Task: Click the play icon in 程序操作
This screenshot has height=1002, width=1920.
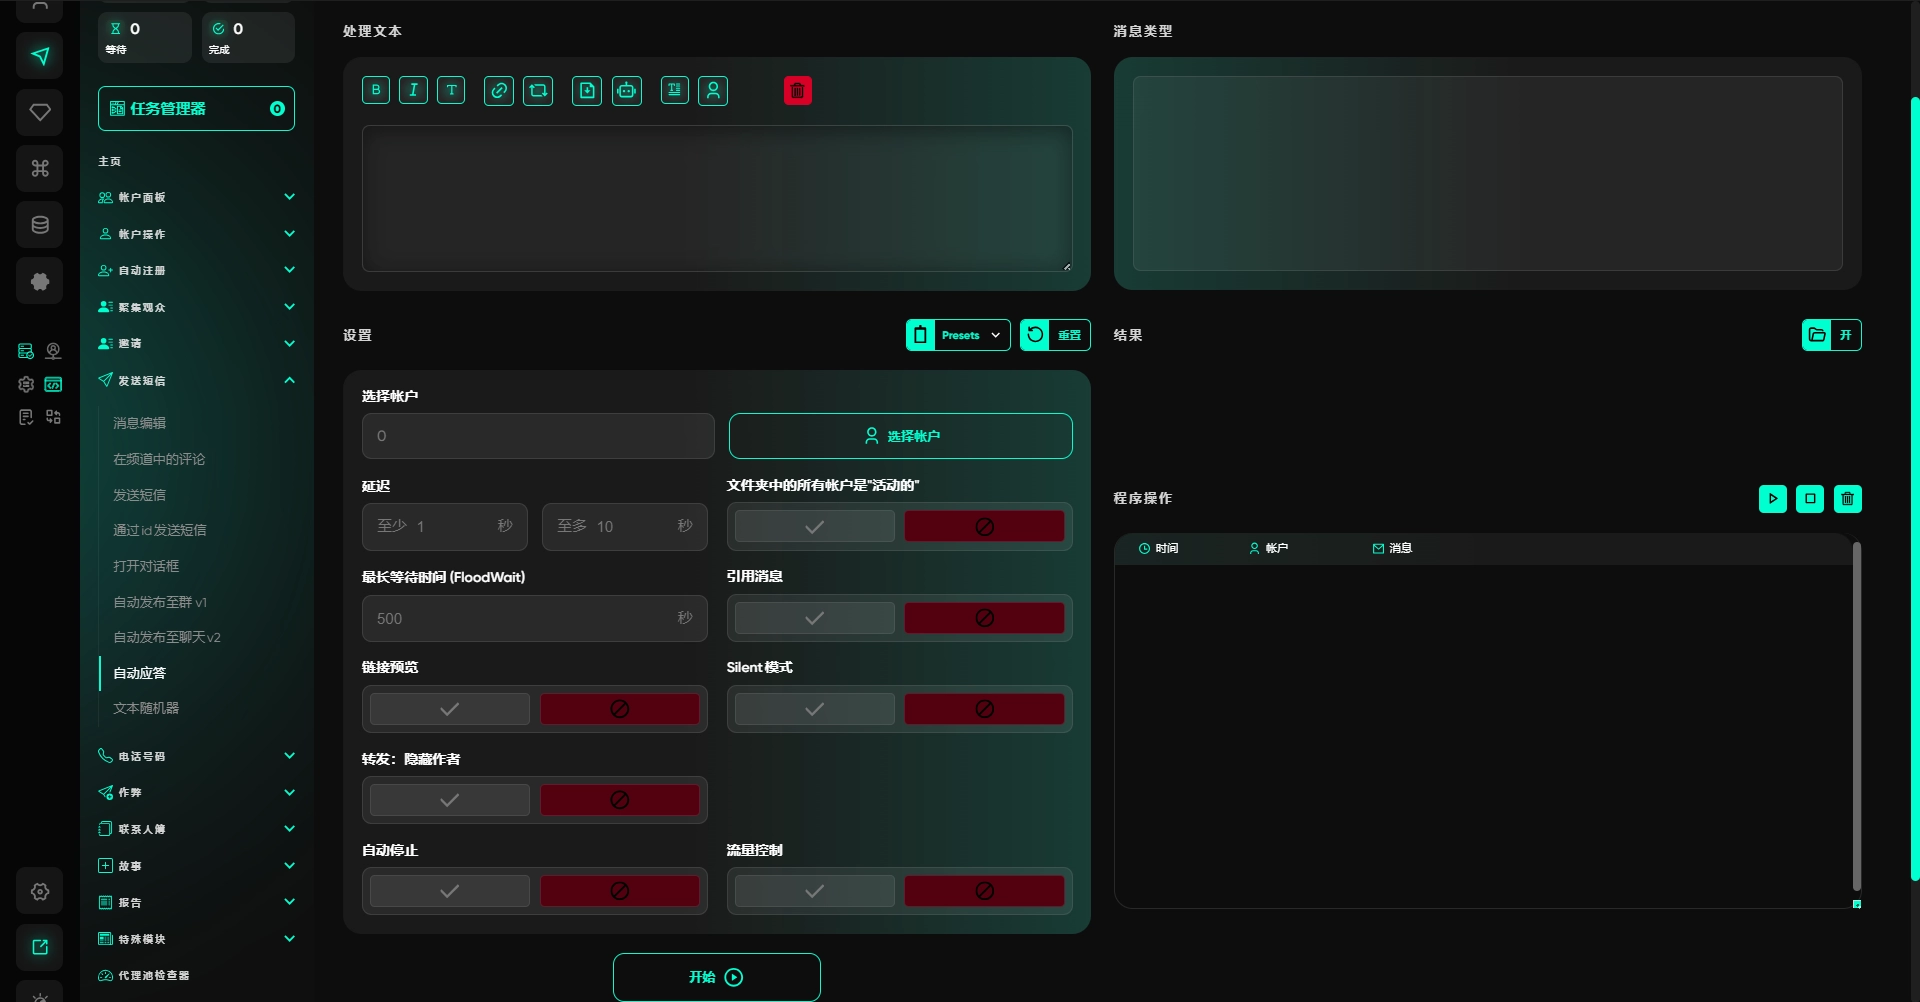Action: [1773, 498]
